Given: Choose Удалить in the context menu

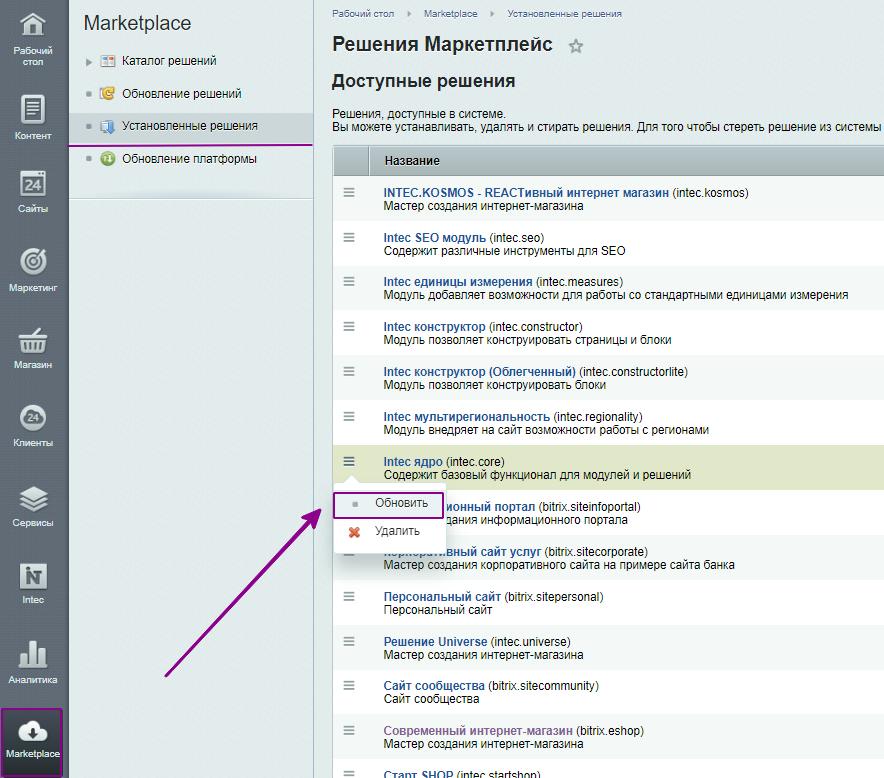Looking at the screenshot, I should [x=397, y=532].
